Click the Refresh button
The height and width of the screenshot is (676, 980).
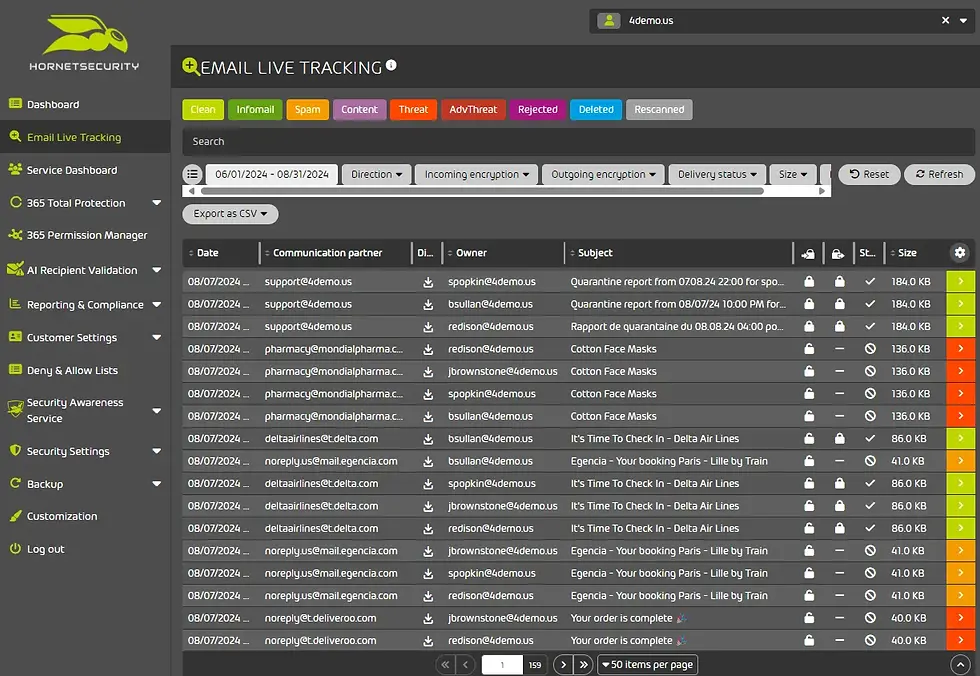pos(939,174)
